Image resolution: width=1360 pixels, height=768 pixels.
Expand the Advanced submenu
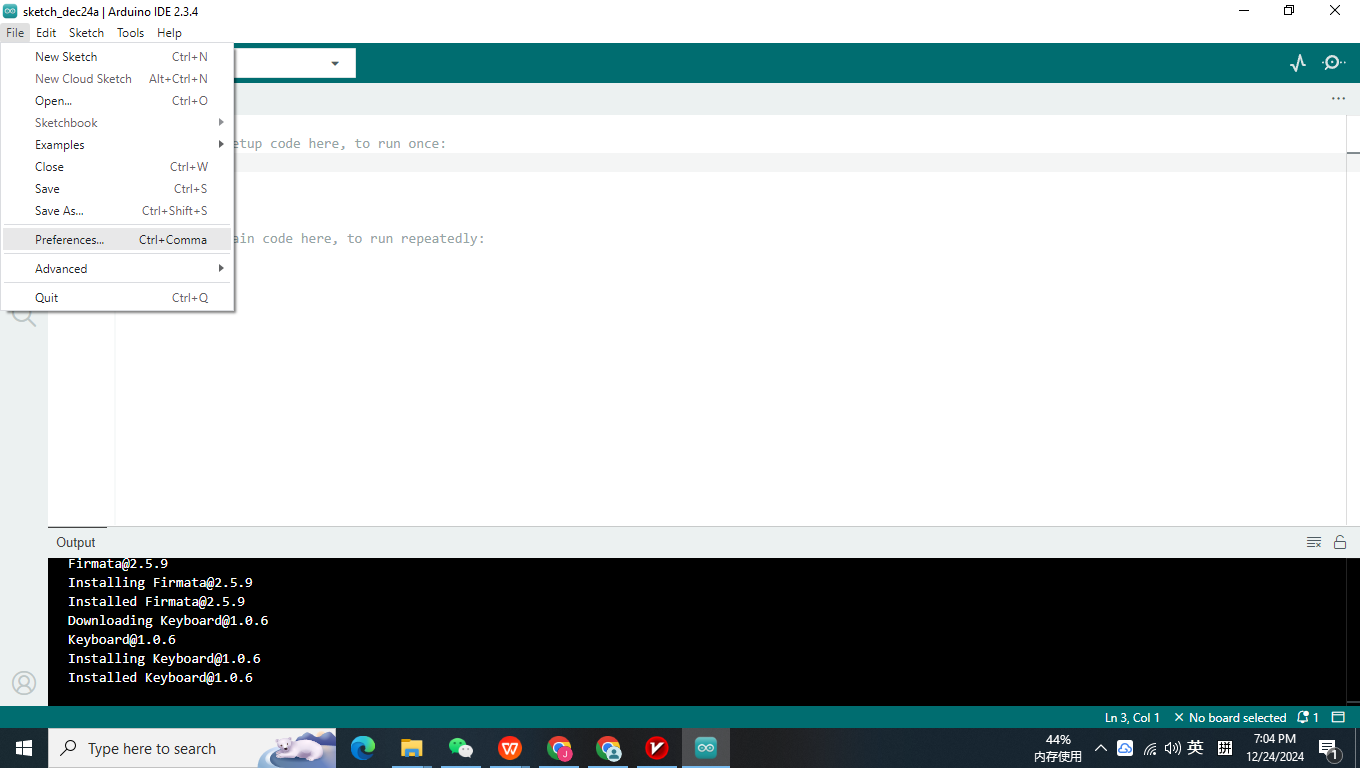118,269
